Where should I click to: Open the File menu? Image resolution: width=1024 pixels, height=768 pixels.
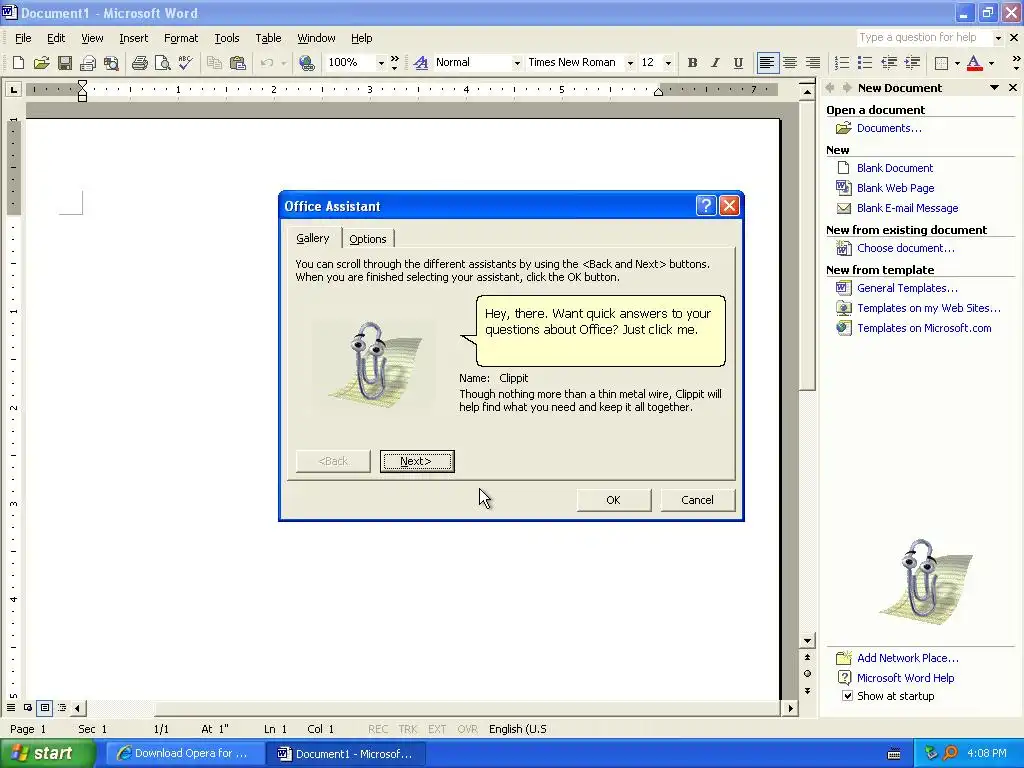[x=23, y=38]
